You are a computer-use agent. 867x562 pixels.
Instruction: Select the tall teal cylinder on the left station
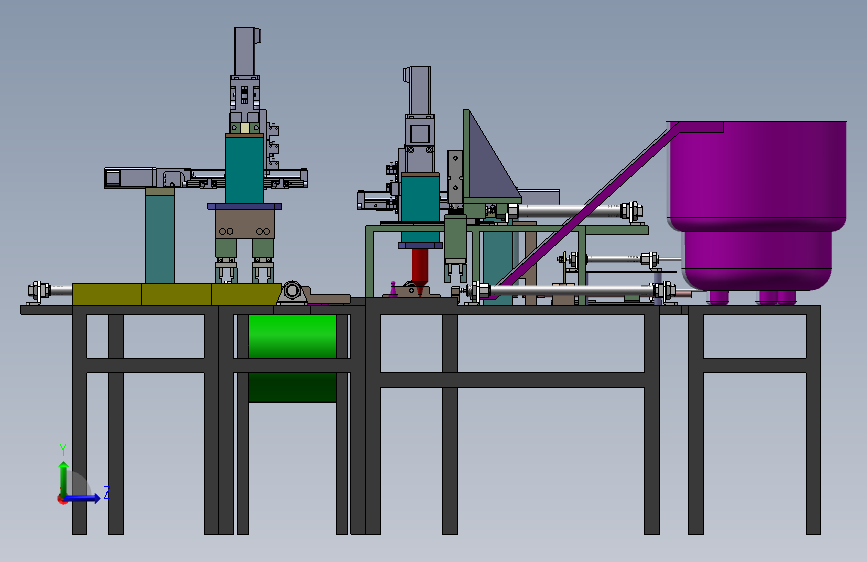244,169
